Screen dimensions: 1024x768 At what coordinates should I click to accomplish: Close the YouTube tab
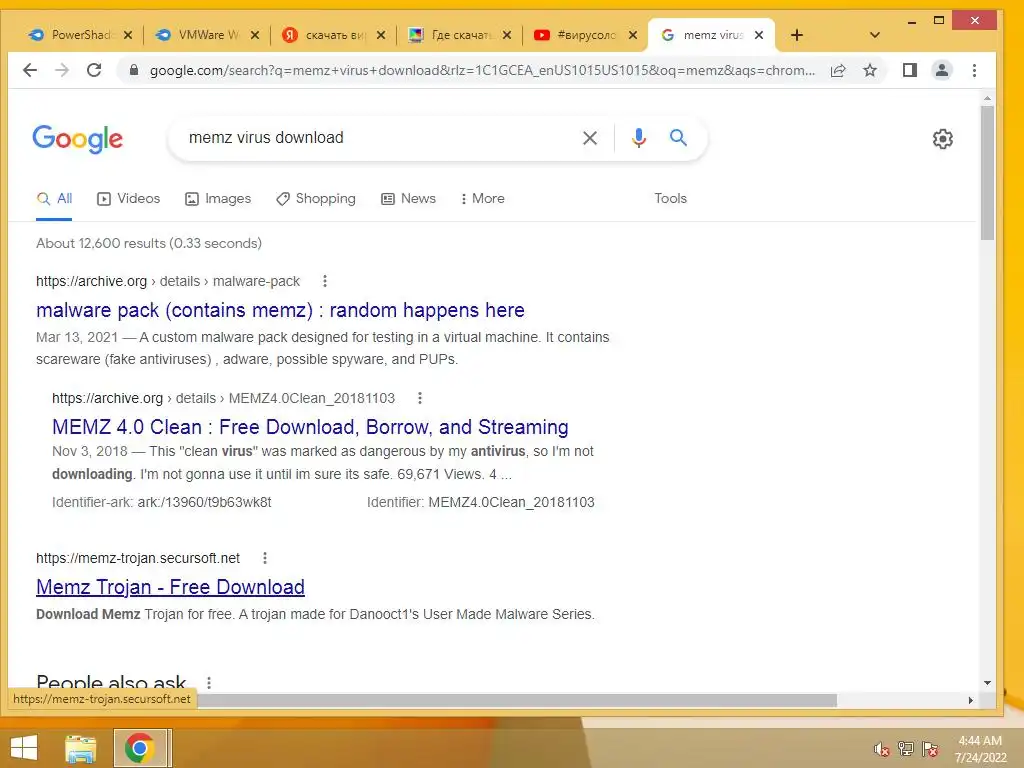633,35
